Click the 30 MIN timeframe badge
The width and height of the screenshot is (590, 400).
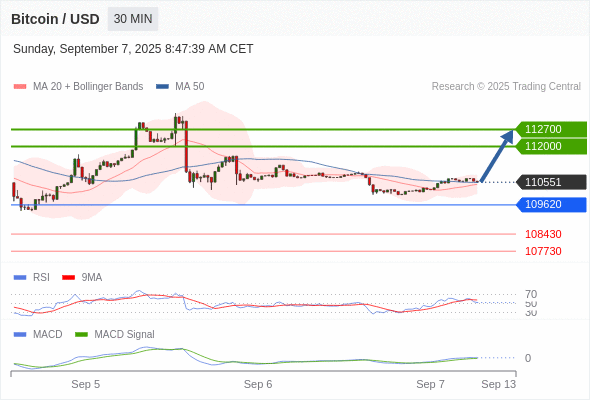133,19
